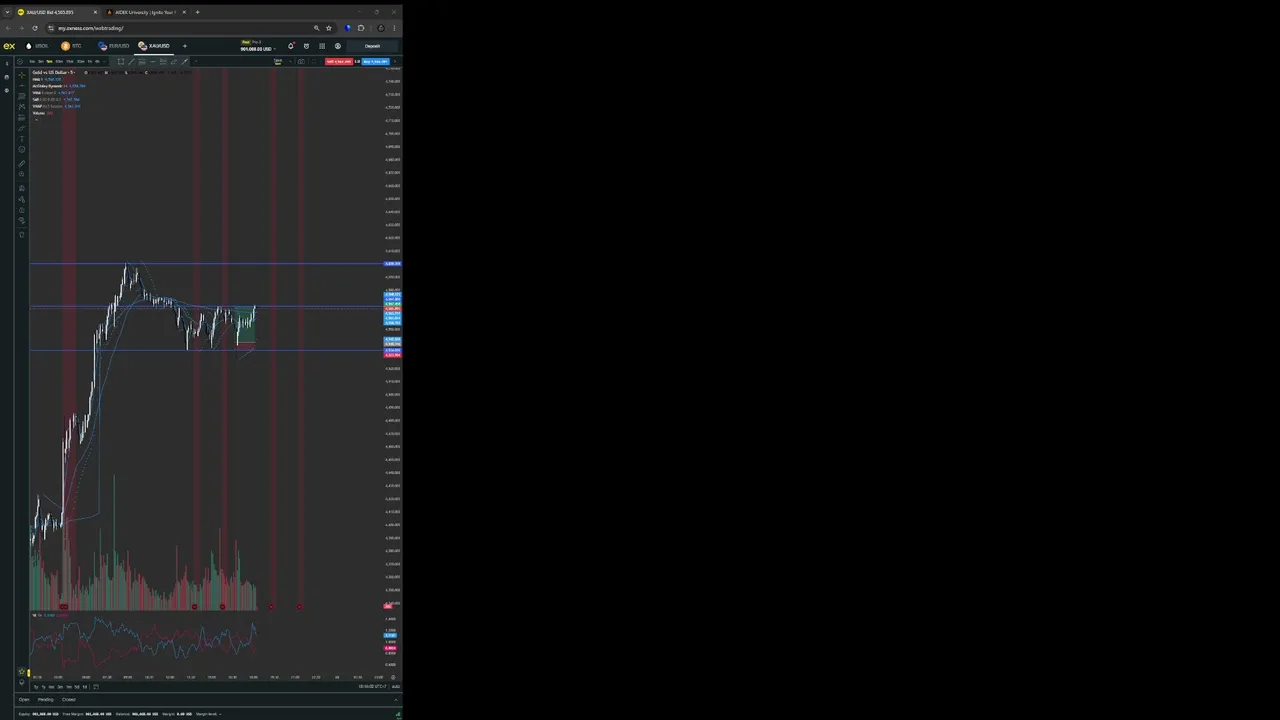Click the Exness logo
Viewport: 1280px width, 720px height.
tap(9, 46)
